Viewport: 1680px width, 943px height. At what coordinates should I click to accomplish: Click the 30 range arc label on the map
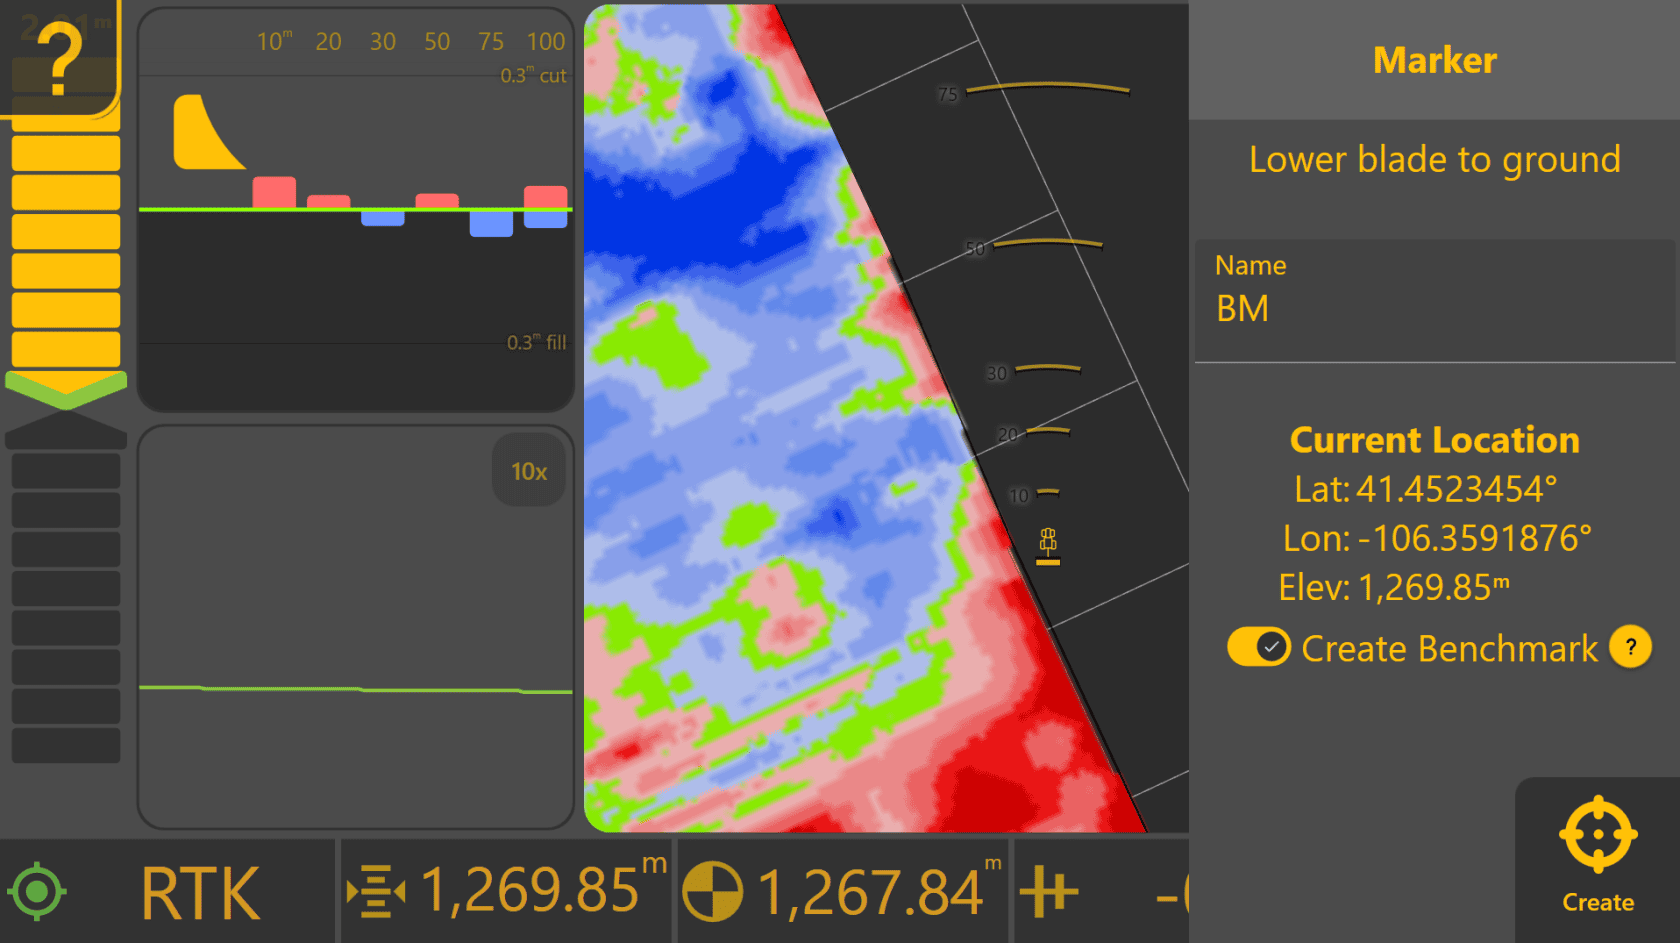point(997,373)
